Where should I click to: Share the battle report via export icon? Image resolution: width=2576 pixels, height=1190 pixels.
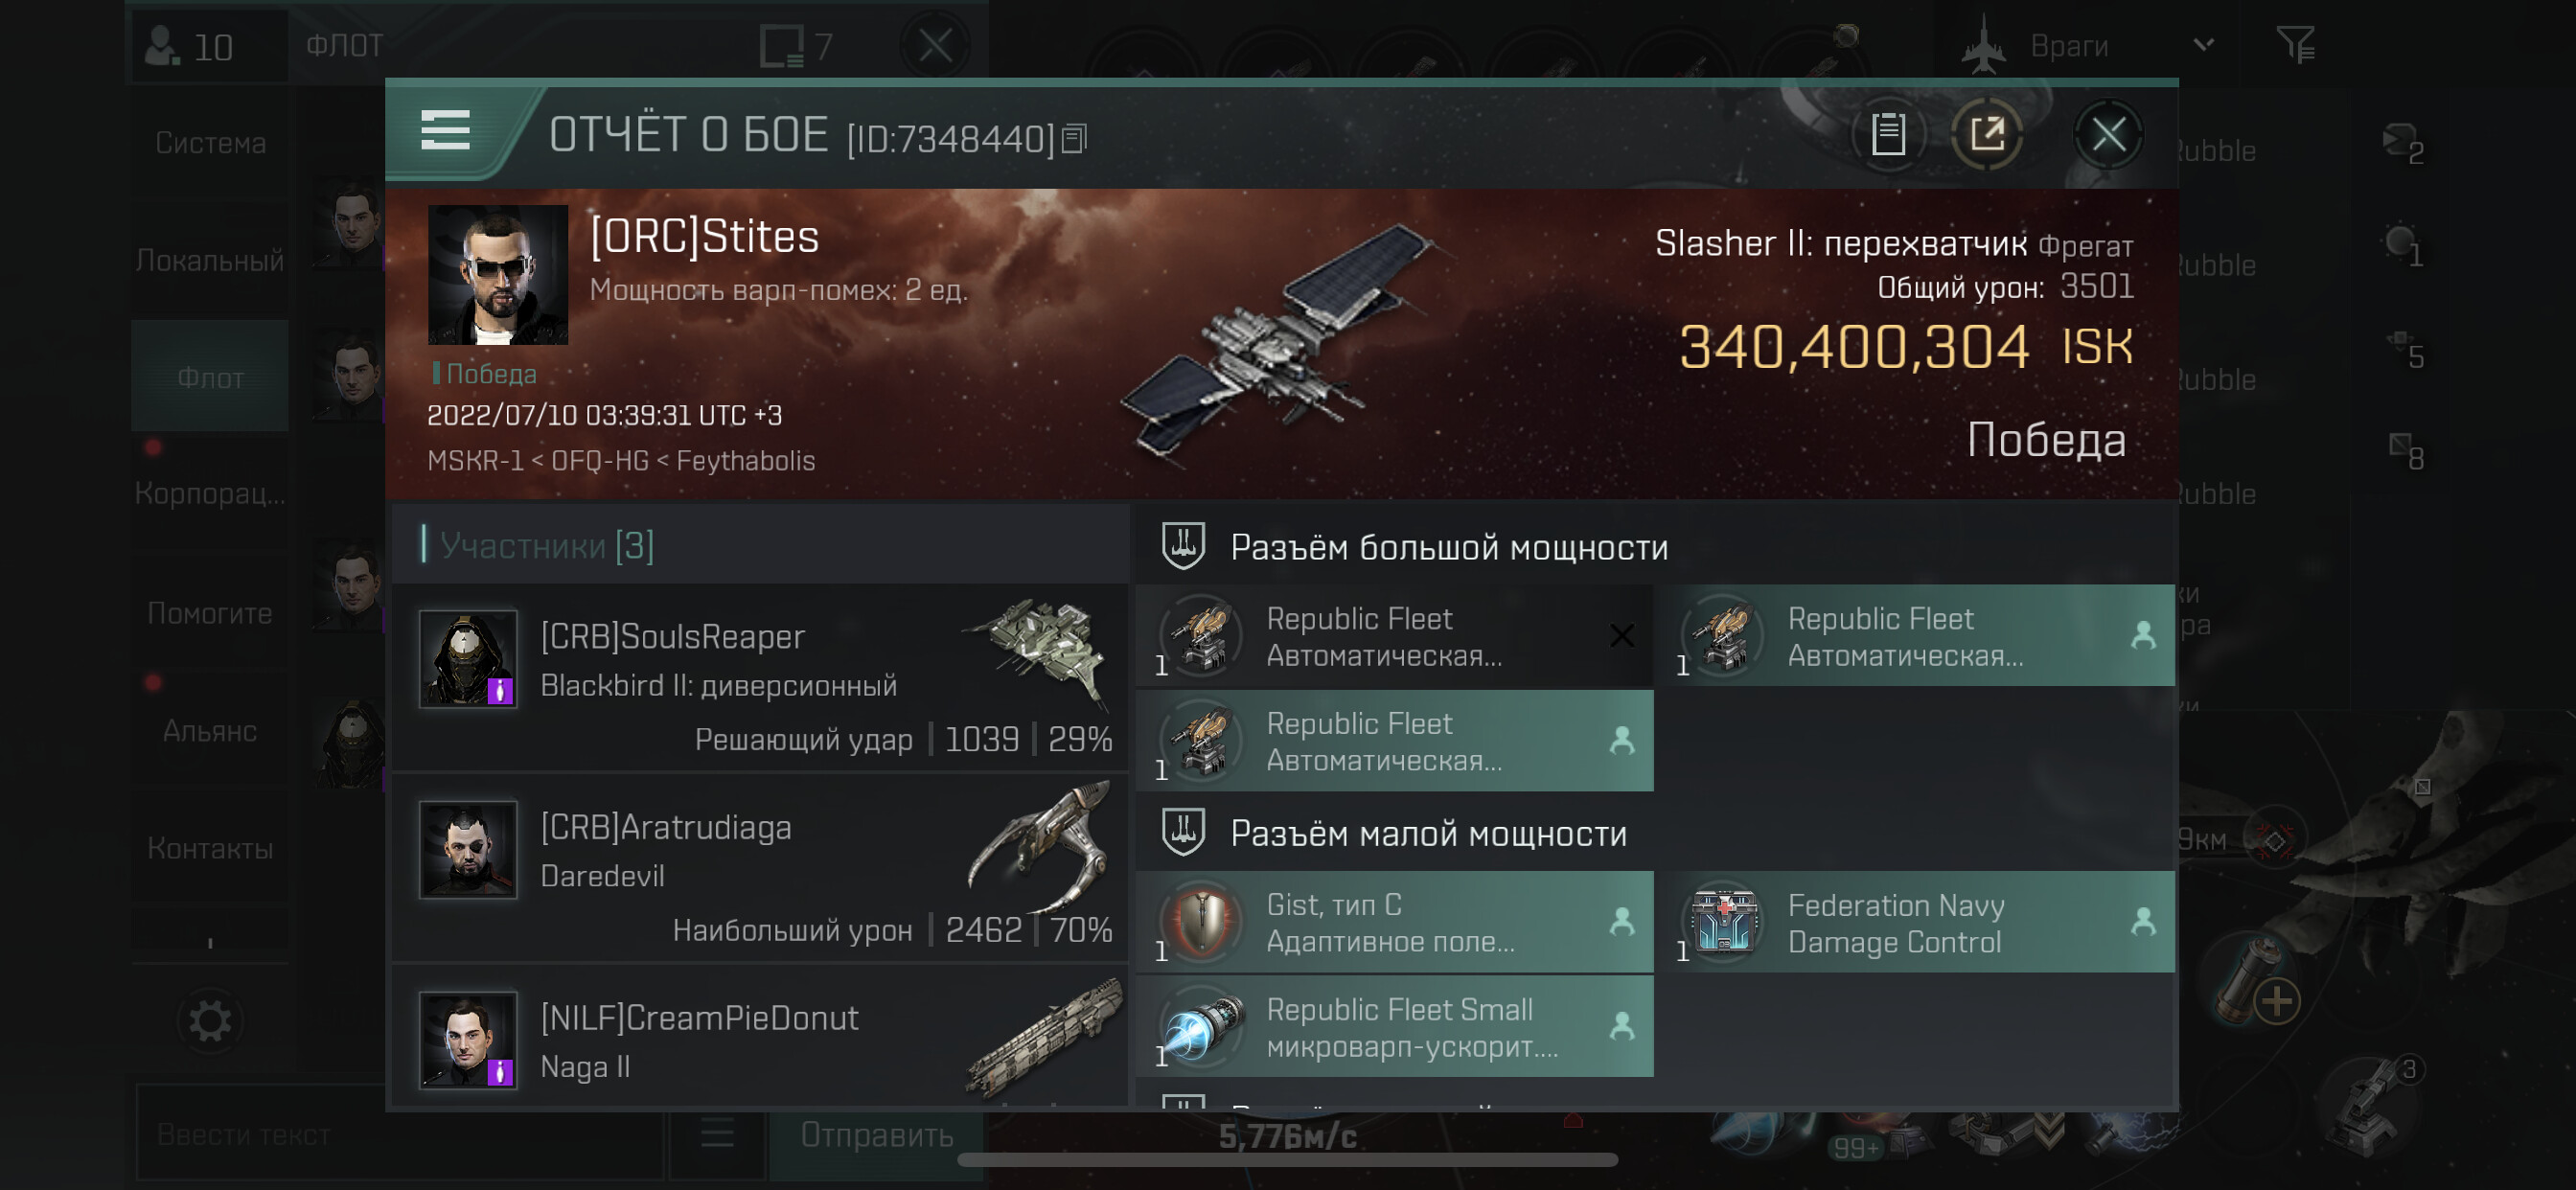point(1986,134)
